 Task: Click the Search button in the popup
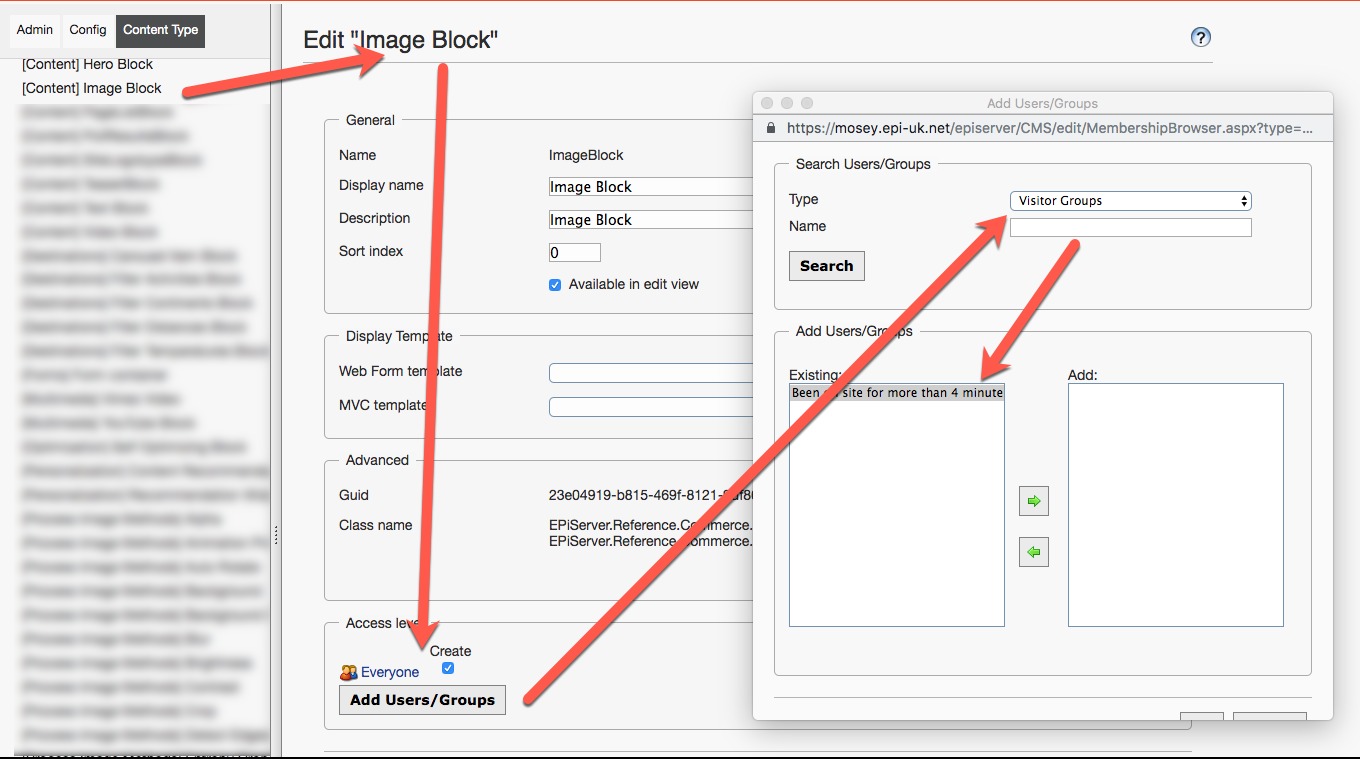[826, 266]
